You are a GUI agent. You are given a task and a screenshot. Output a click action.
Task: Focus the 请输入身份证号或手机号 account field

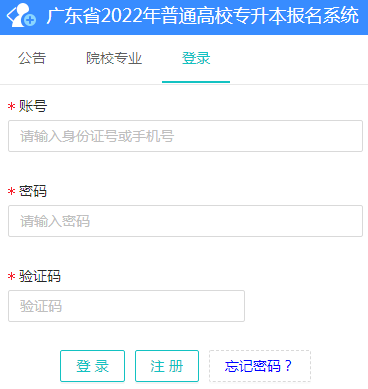click(185, 136)
